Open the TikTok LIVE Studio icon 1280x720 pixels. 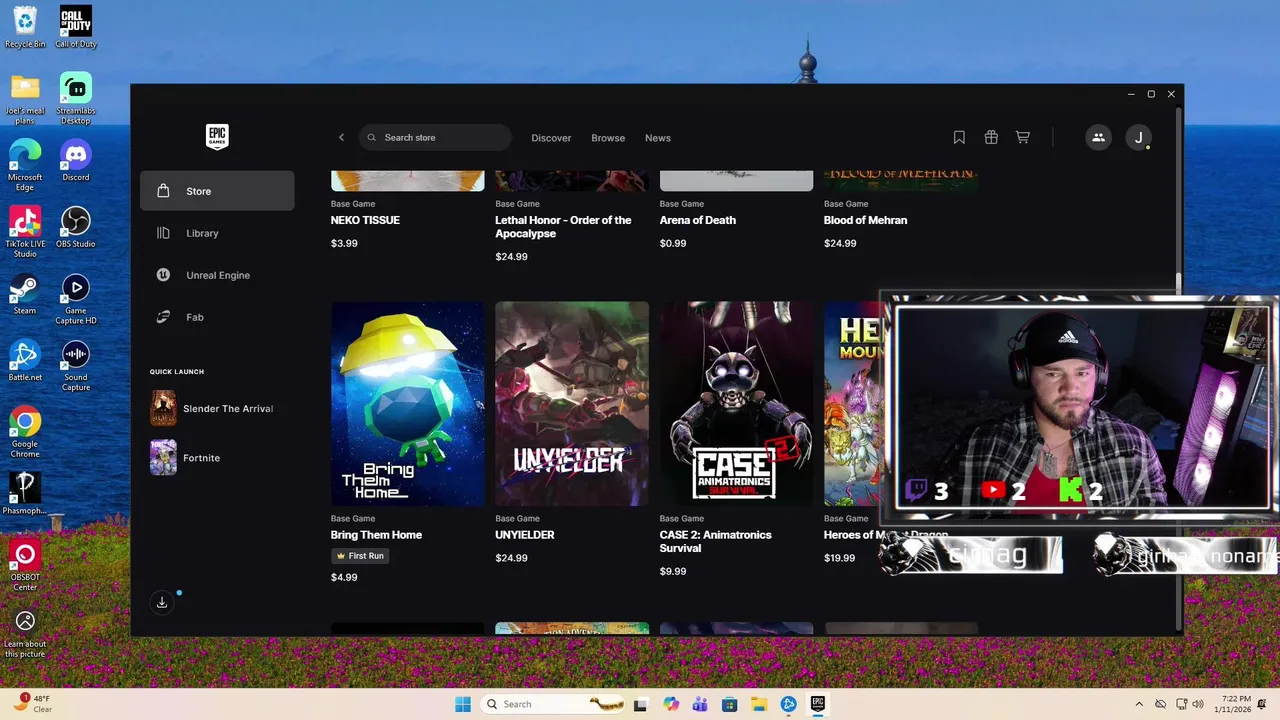[x=25, y=232]
